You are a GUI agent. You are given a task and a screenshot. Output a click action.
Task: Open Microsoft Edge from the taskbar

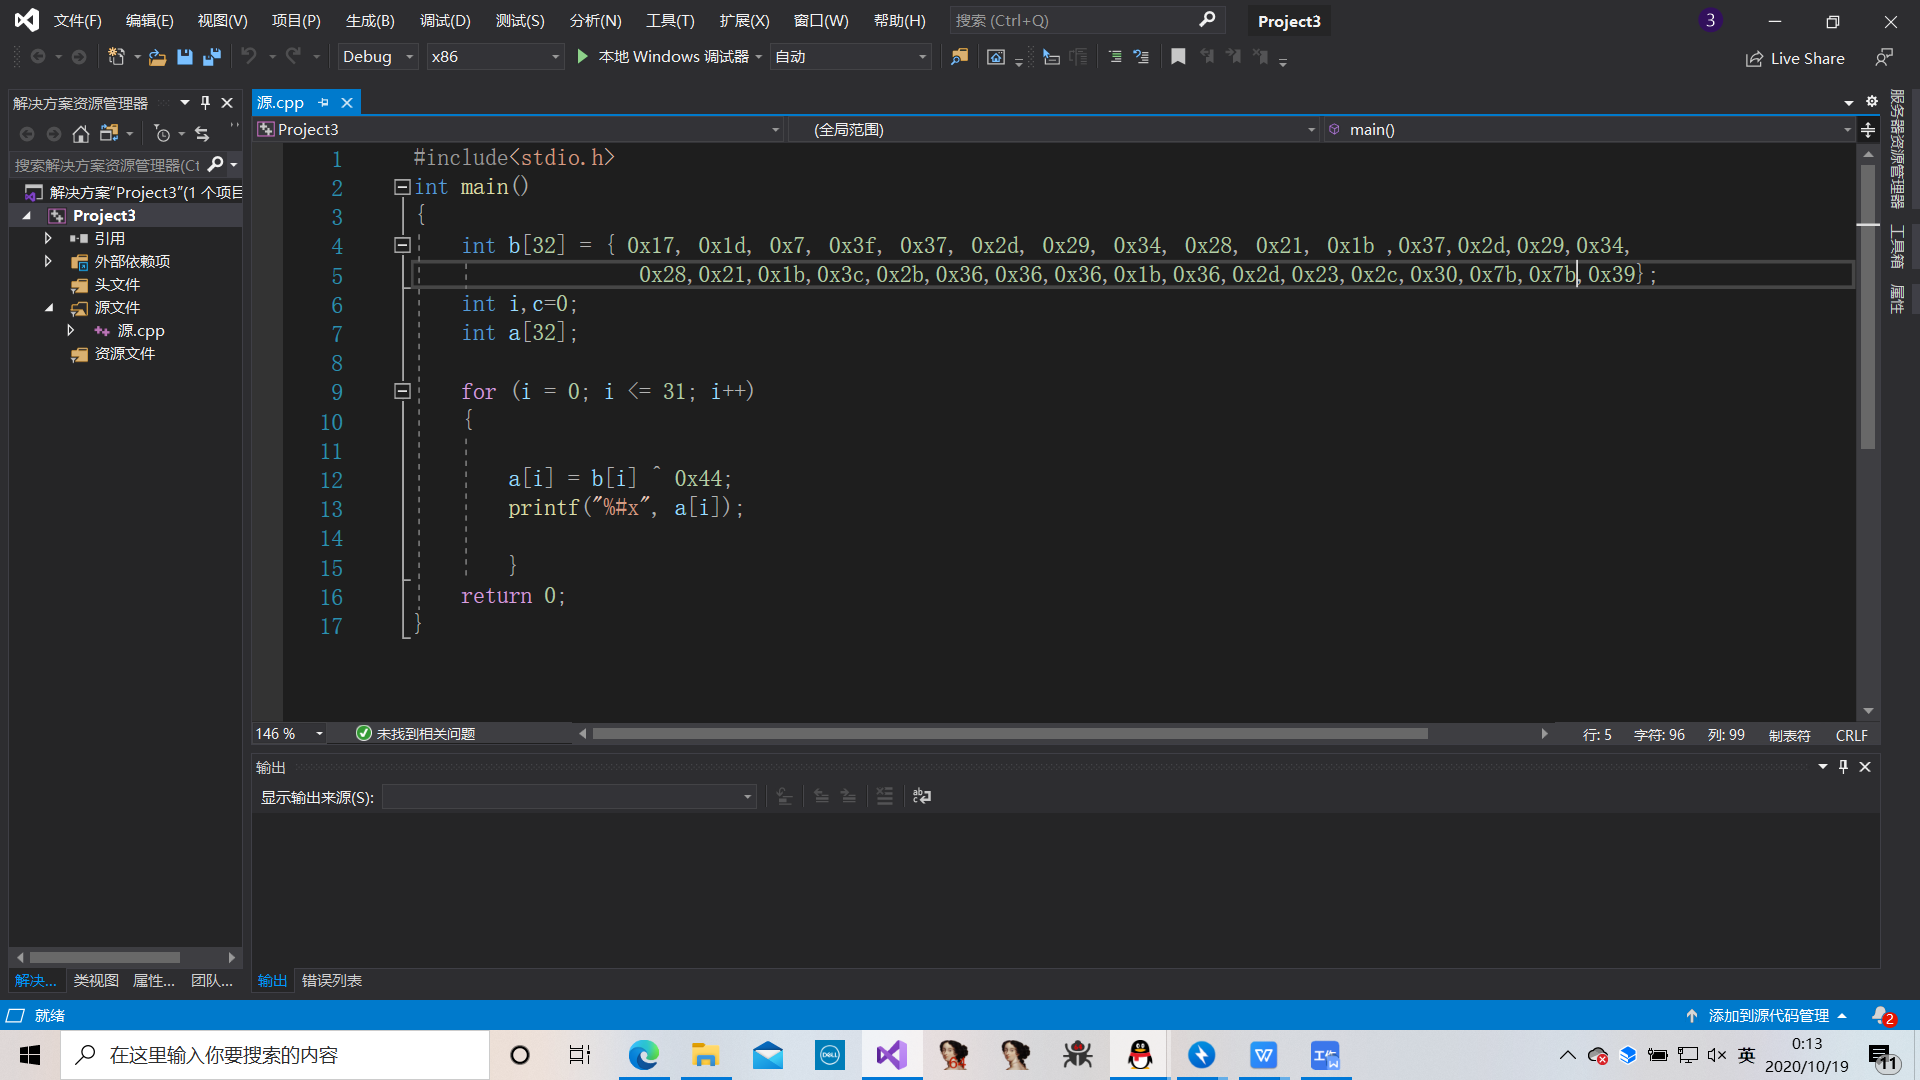tap(643, 1055)
